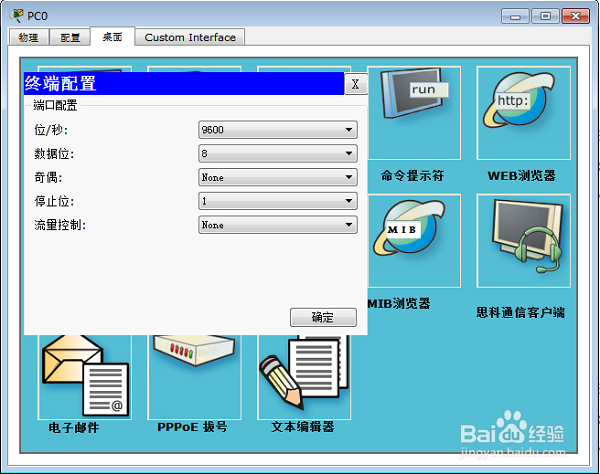The width and height of the screenshot is (600, 474).
Task: Click the PPPoE 拨号 label
Action: click(192, 427)
